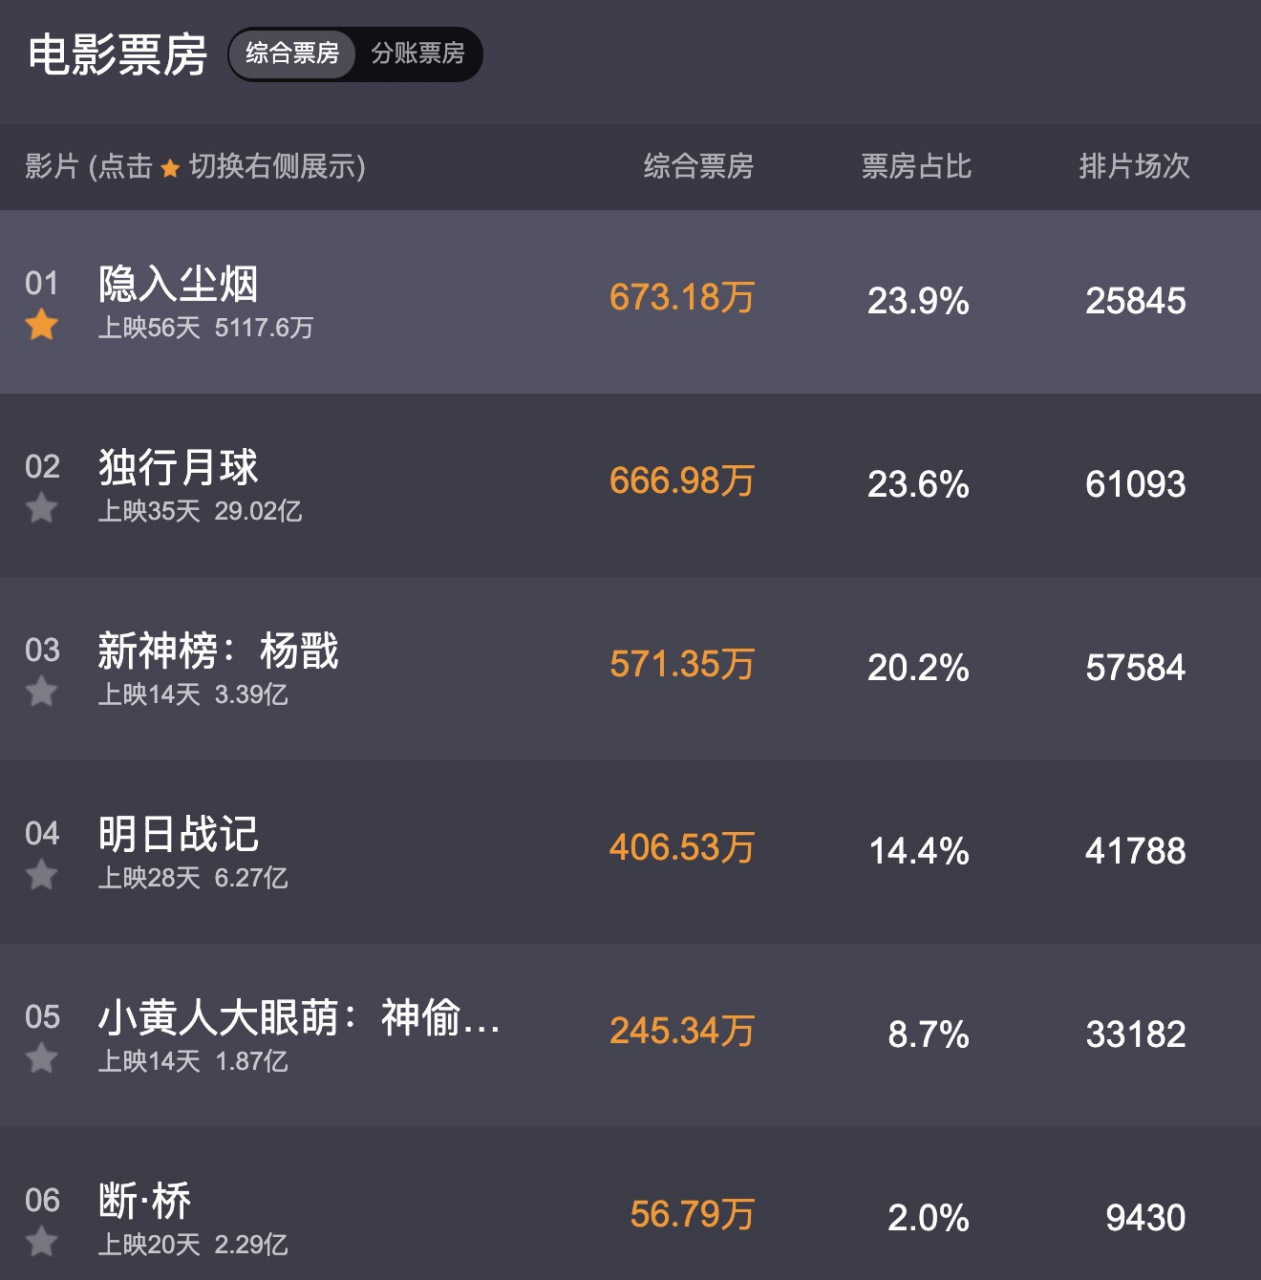Open the truncated title 小黄人大眼萌：神偷…
The width and height of the screenshot is (1261, 1280).
click(300, 1018)
